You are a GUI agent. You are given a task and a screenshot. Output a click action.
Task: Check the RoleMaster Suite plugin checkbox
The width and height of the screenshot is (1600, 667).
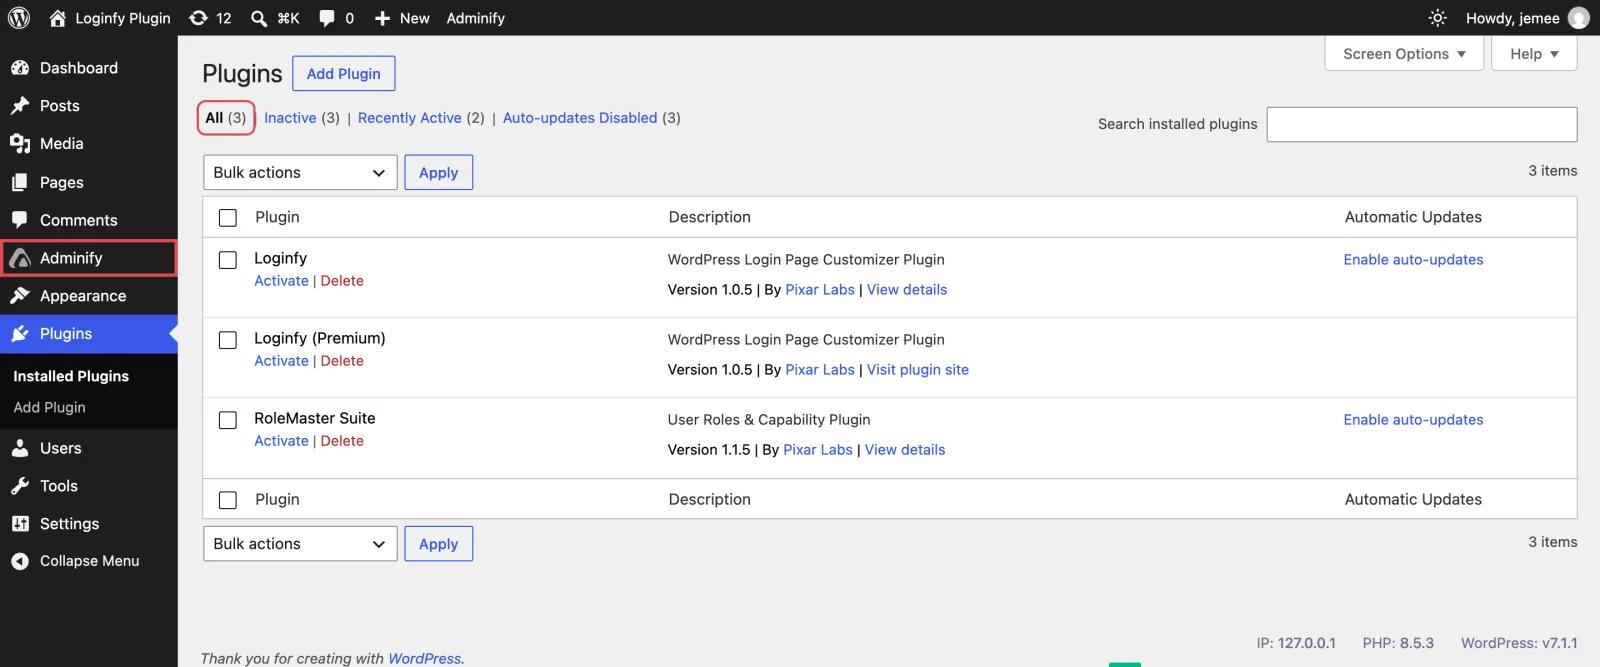(228, 420)
